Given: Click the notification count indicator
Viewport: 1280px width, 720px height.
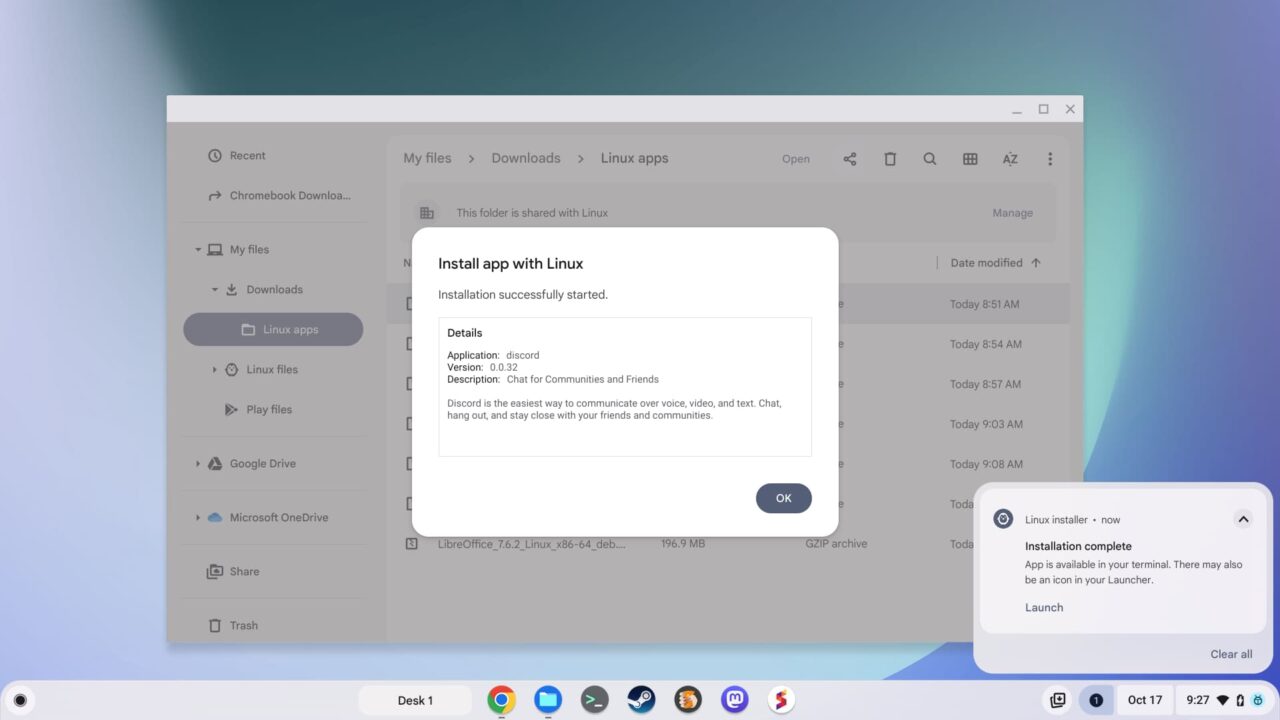Looking at the screenshot, I should (x=1096, y=700).
